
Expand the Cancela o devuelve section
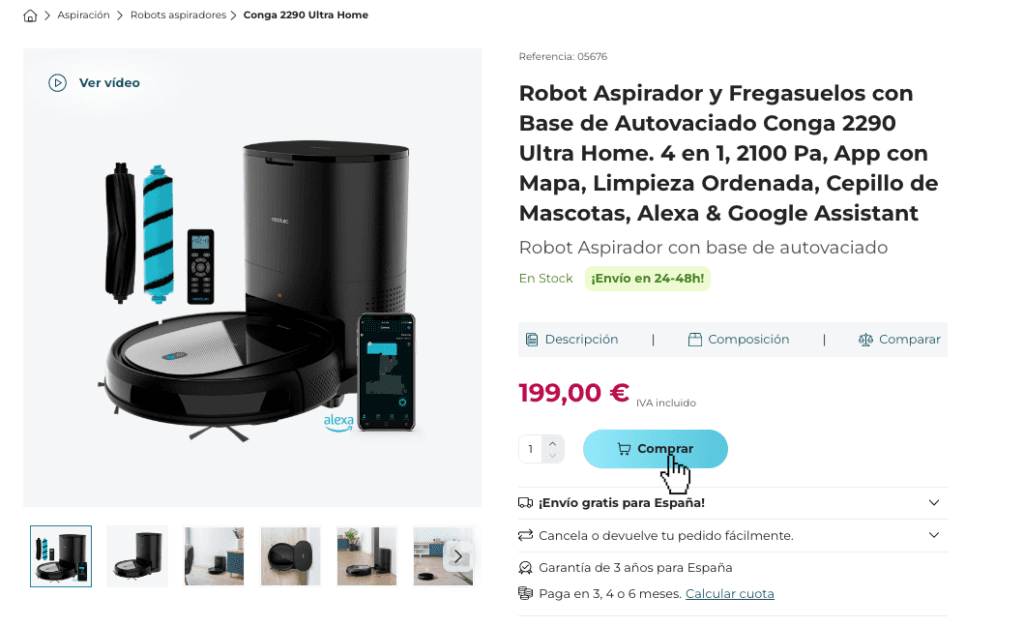tap(733, 536)
